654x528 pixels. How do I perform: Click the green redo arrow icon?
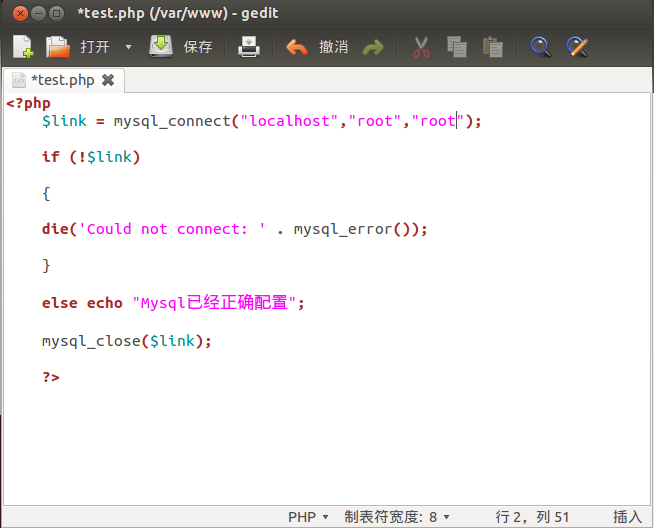click(372, 48)
